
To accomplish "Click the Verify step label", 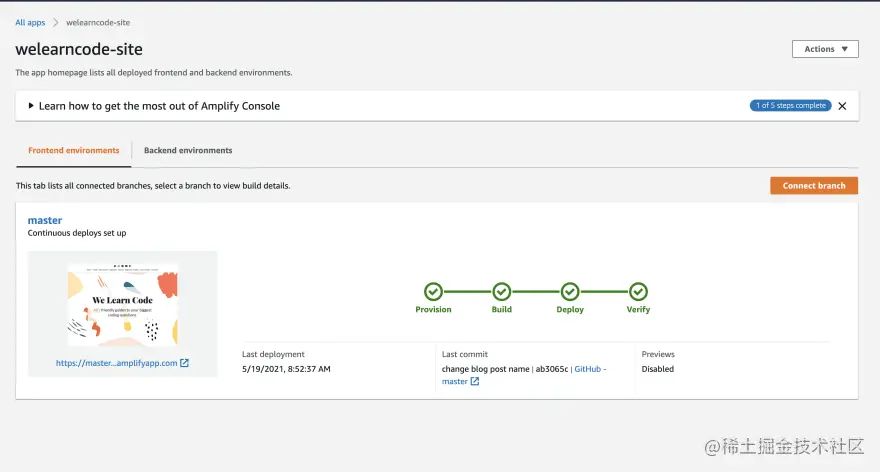I will tap(638, 309).
